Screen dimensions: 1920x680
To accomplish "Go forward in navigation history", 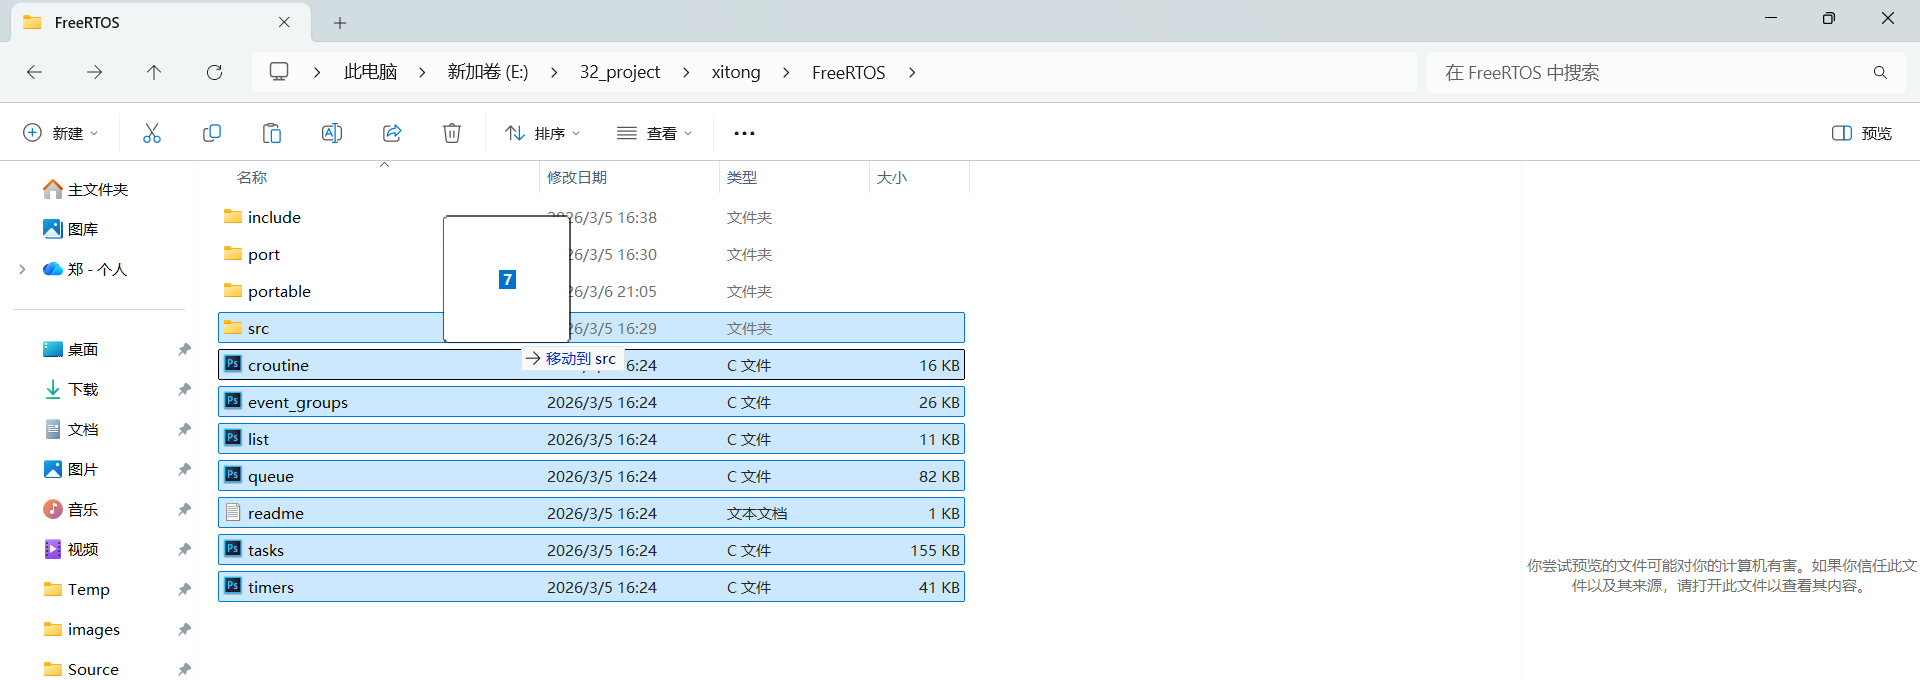I will click(x=94, y=72).
